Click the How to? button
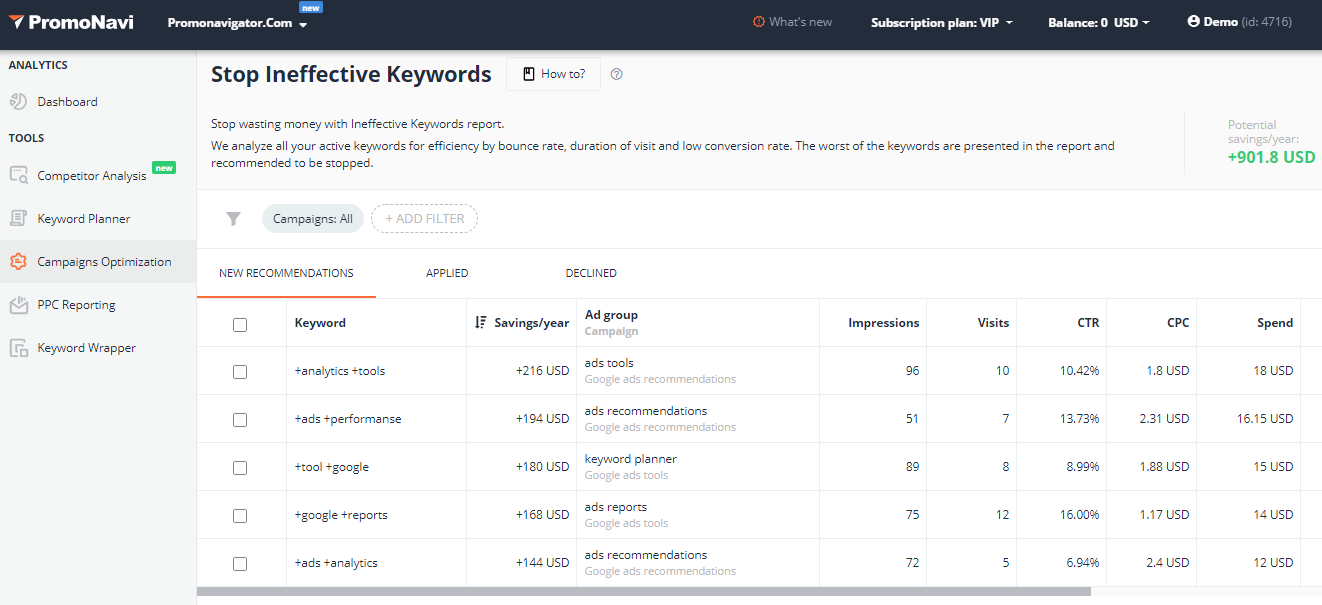The image size is (1322, 605). [554, 74]
